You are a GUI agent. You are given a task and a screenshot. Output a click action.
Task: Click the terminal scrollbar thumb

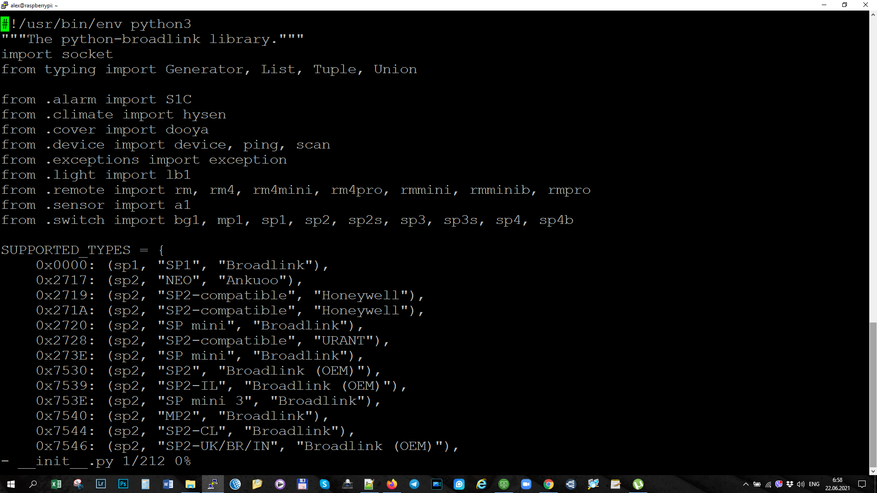click(873, 395)
